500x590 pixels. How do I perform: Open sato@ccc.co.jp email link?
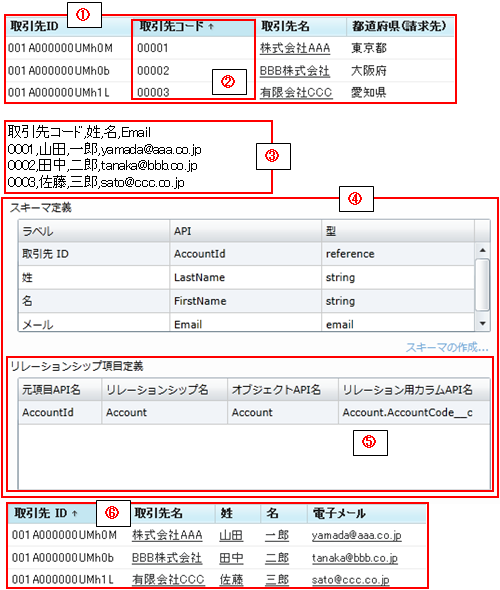tap(350, 580)
